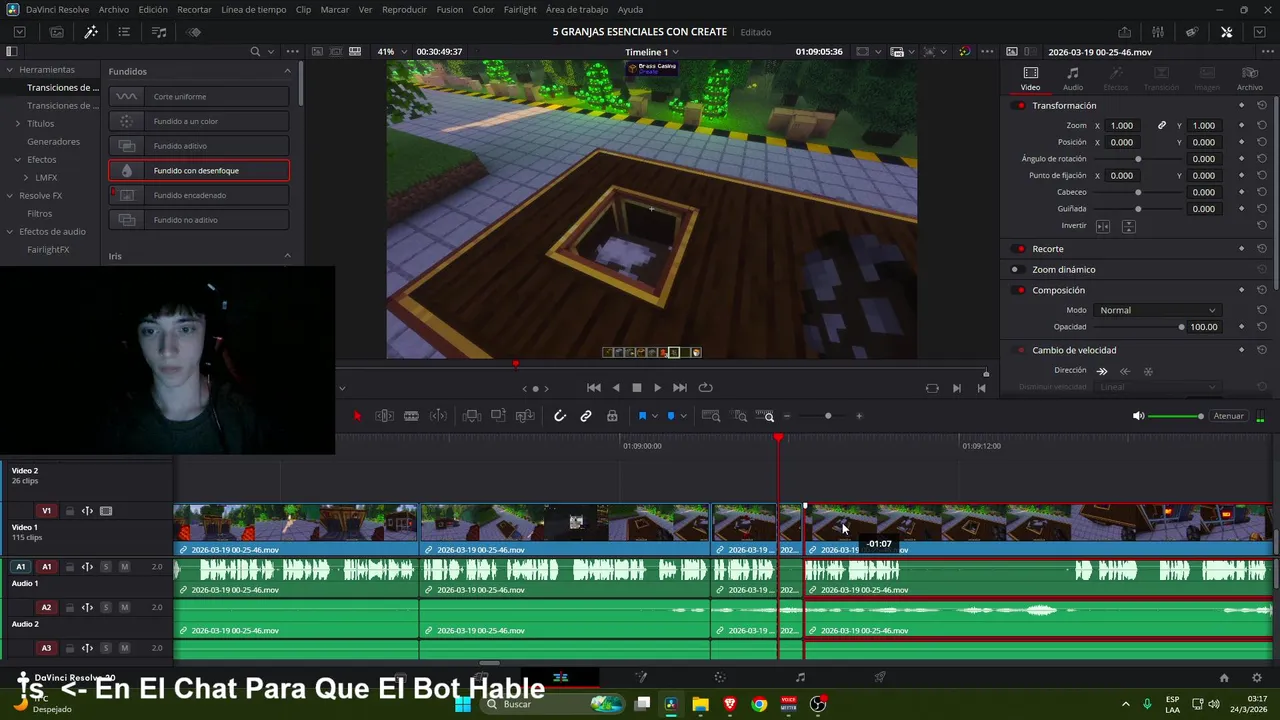Image resolution: width=1280 pixels, height=720 pixels.
Task: Open the Edit Index list icon
Action: 124,32
